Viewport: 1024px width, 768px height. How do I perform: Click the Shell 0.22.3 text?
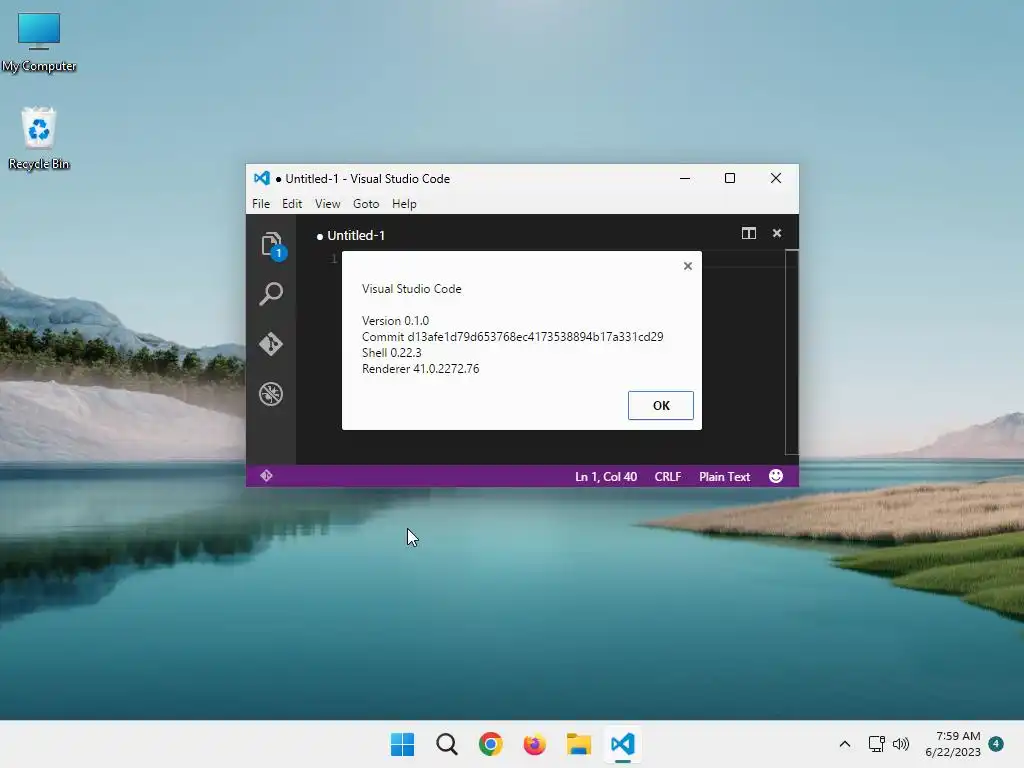(392, 353)
